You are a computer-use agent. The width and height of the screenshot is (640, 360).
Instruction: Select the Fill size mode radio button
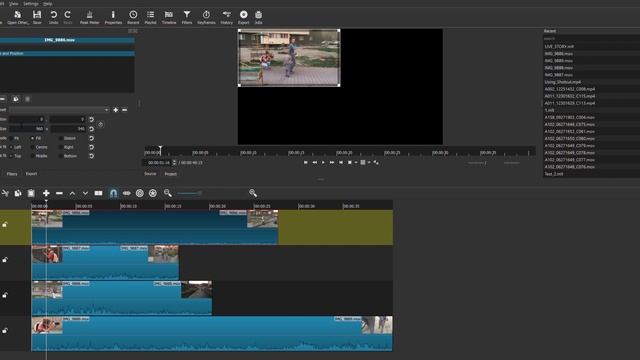[x=33, y=138]
